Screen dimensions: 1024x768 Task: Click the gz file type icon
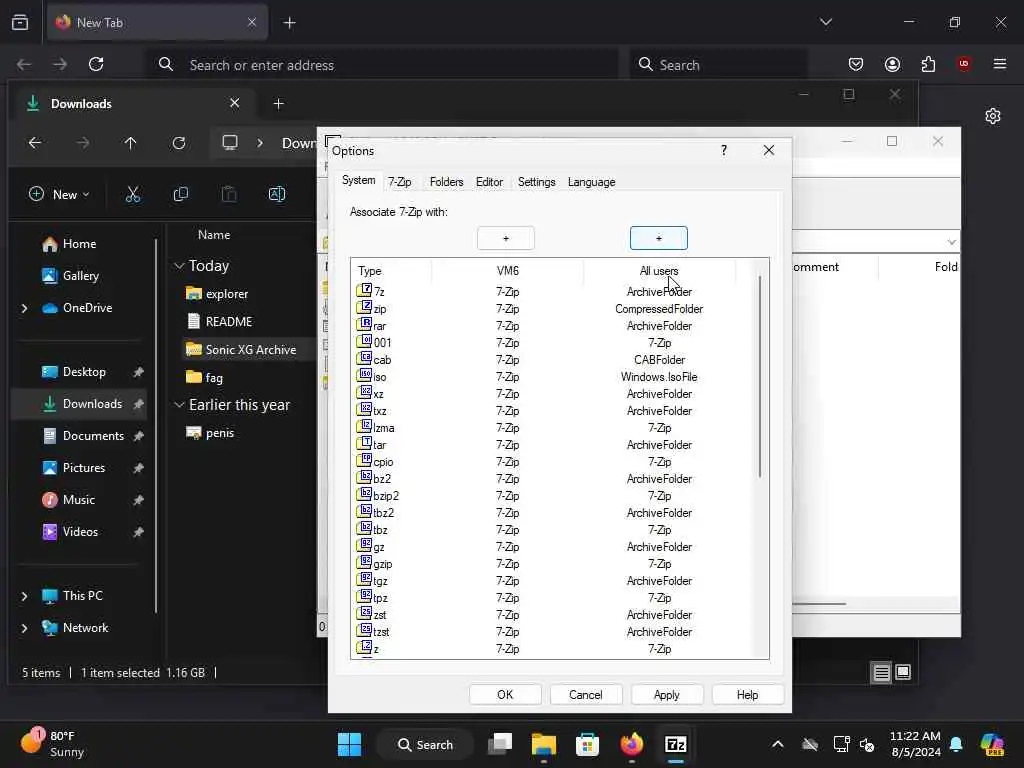point(364,545)
